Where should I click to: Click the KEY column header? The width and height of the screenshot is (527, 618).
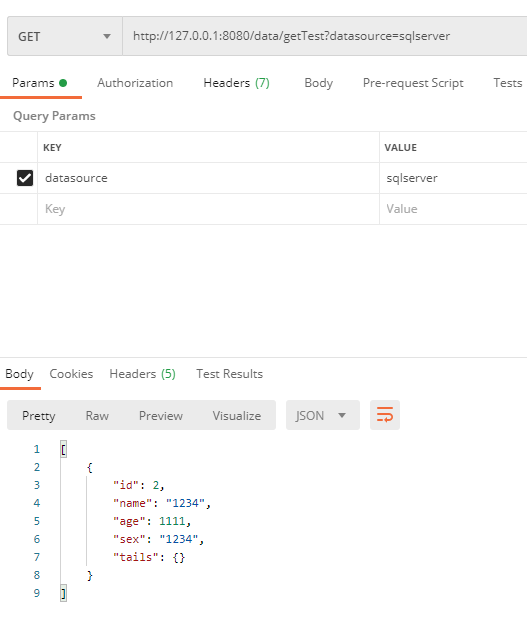click(x=52, y=147)
